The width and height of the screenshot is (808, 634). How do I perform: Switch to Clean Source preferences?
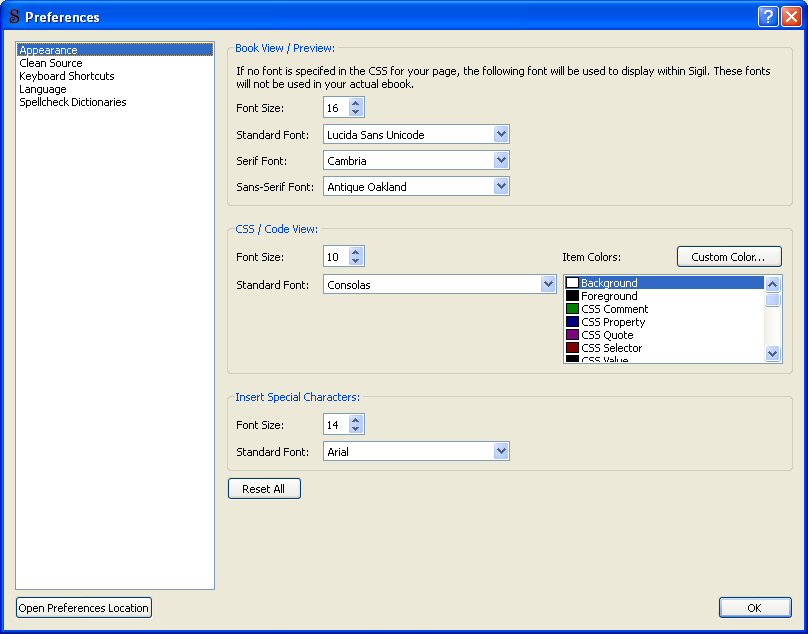51,63
